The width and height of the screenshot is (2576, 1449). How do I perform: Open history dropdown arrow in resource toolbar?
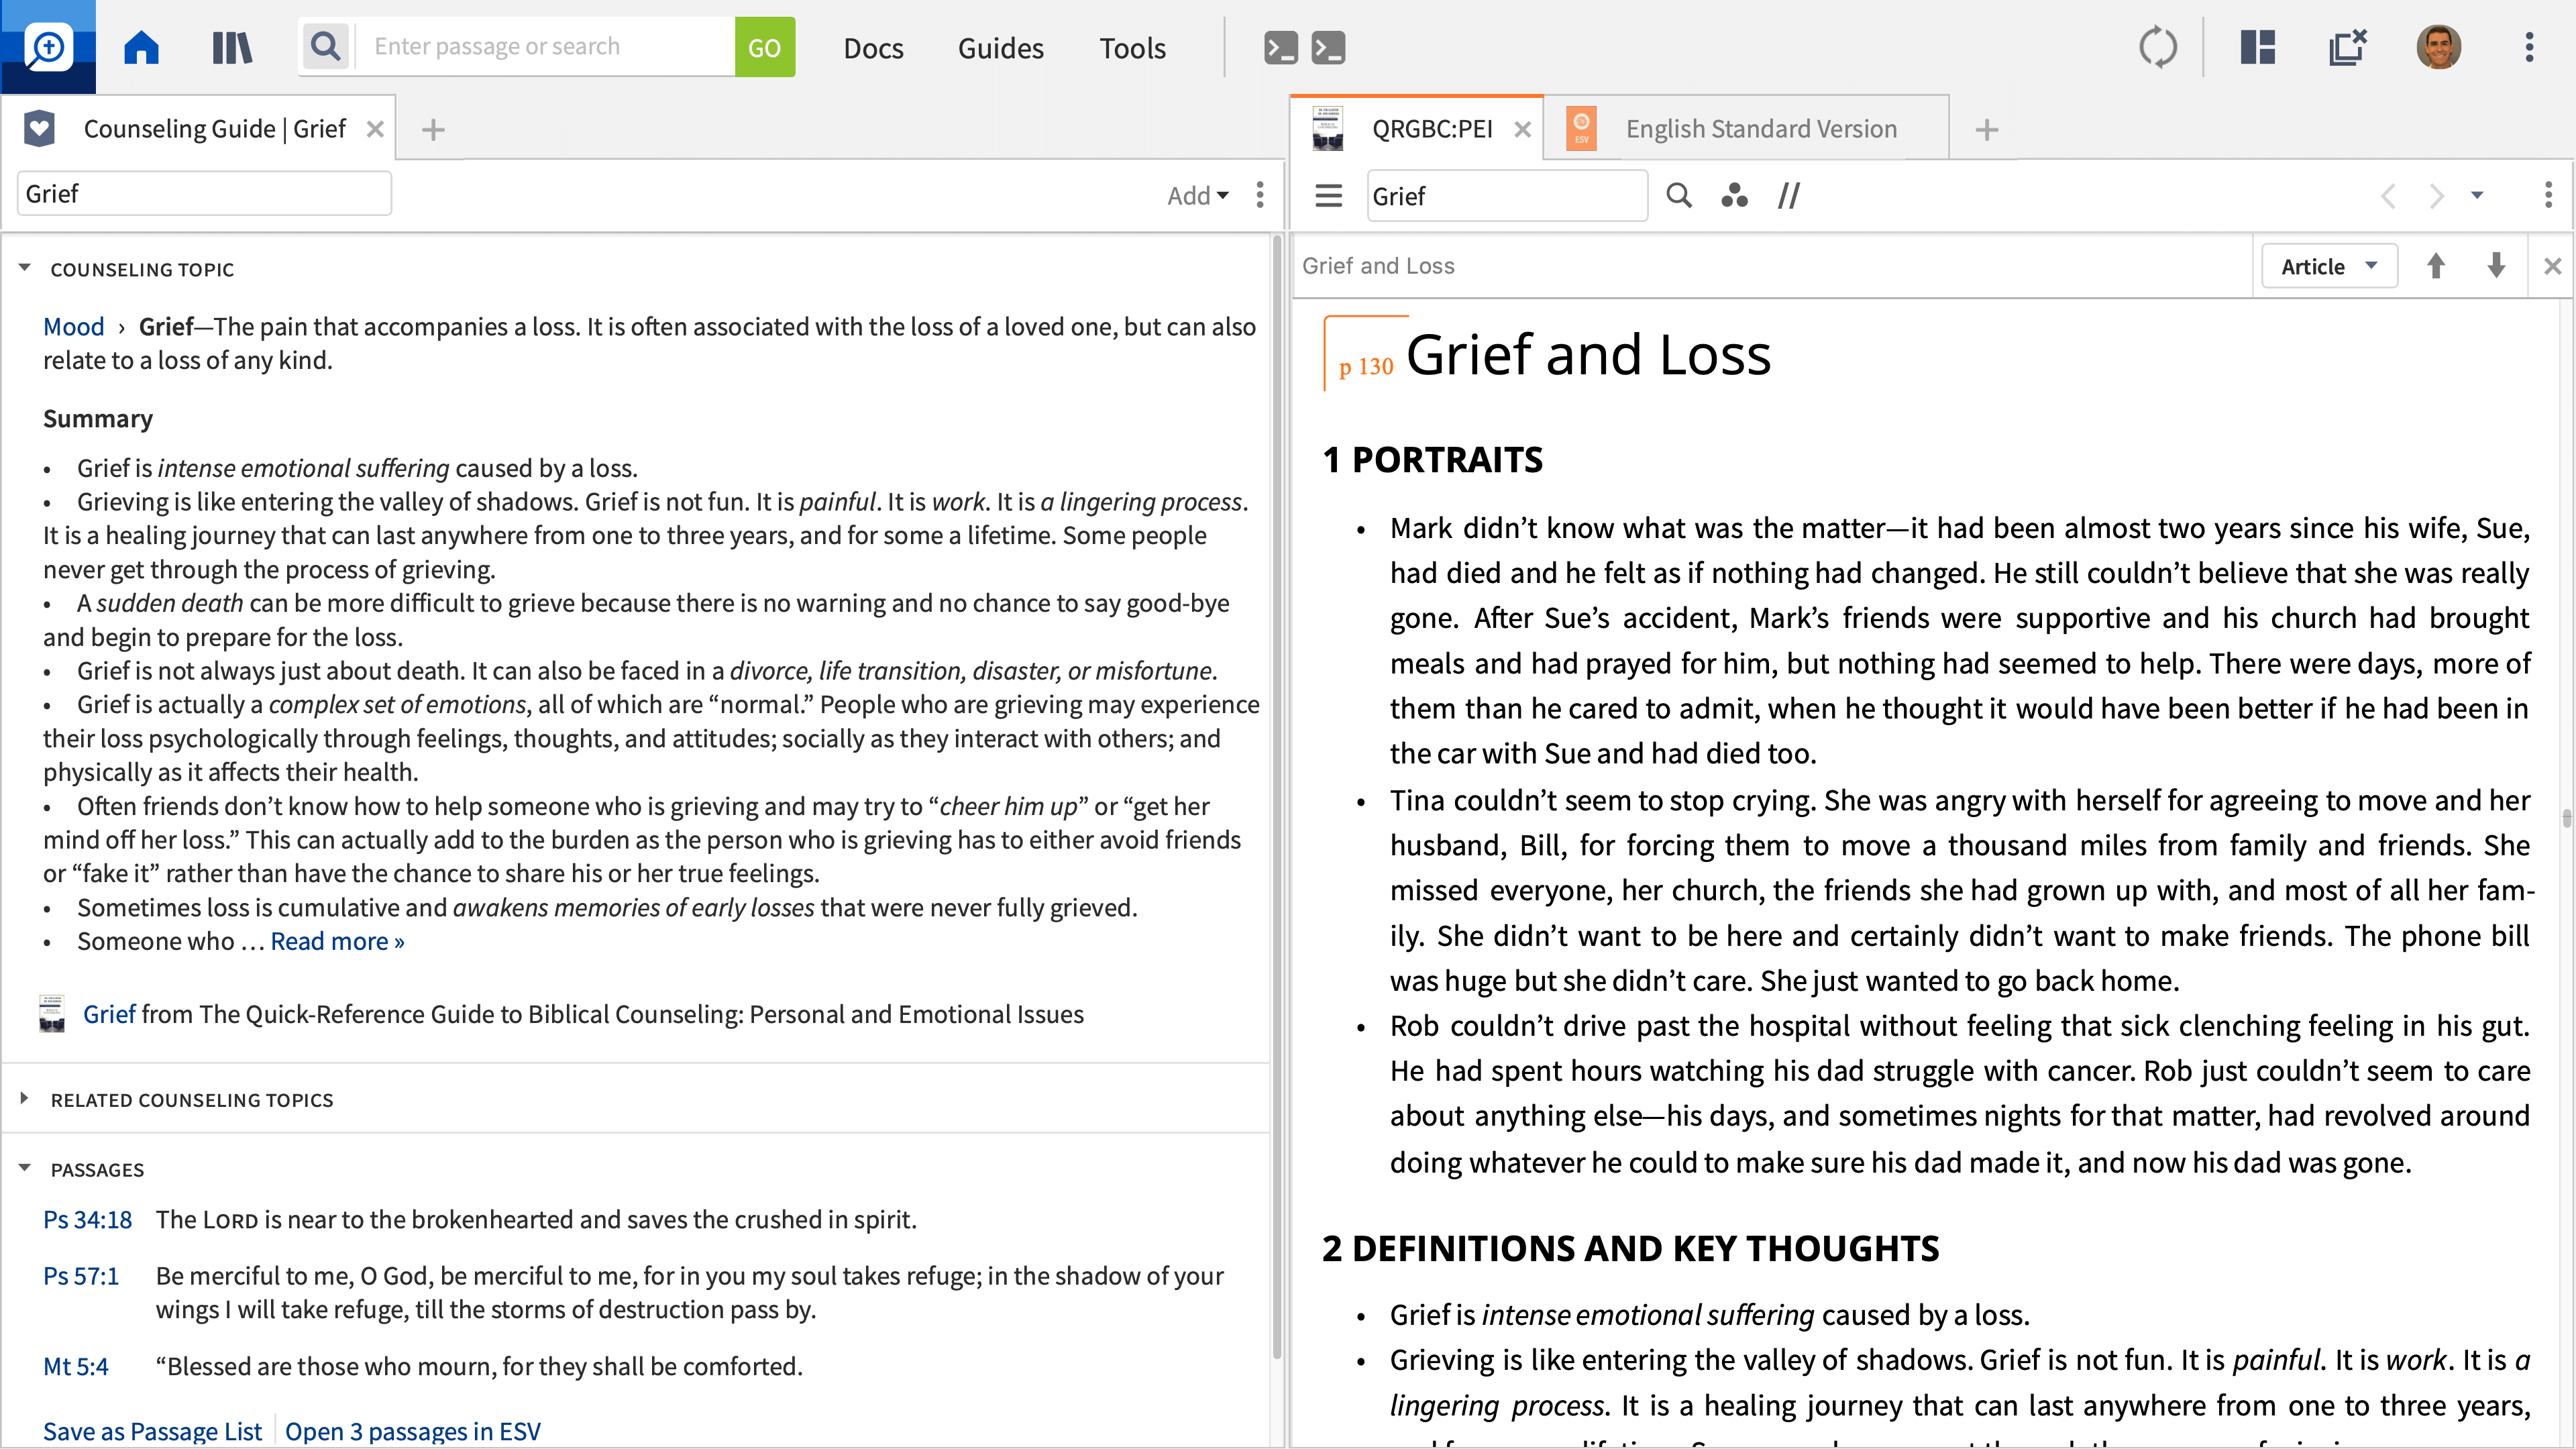2477,195
